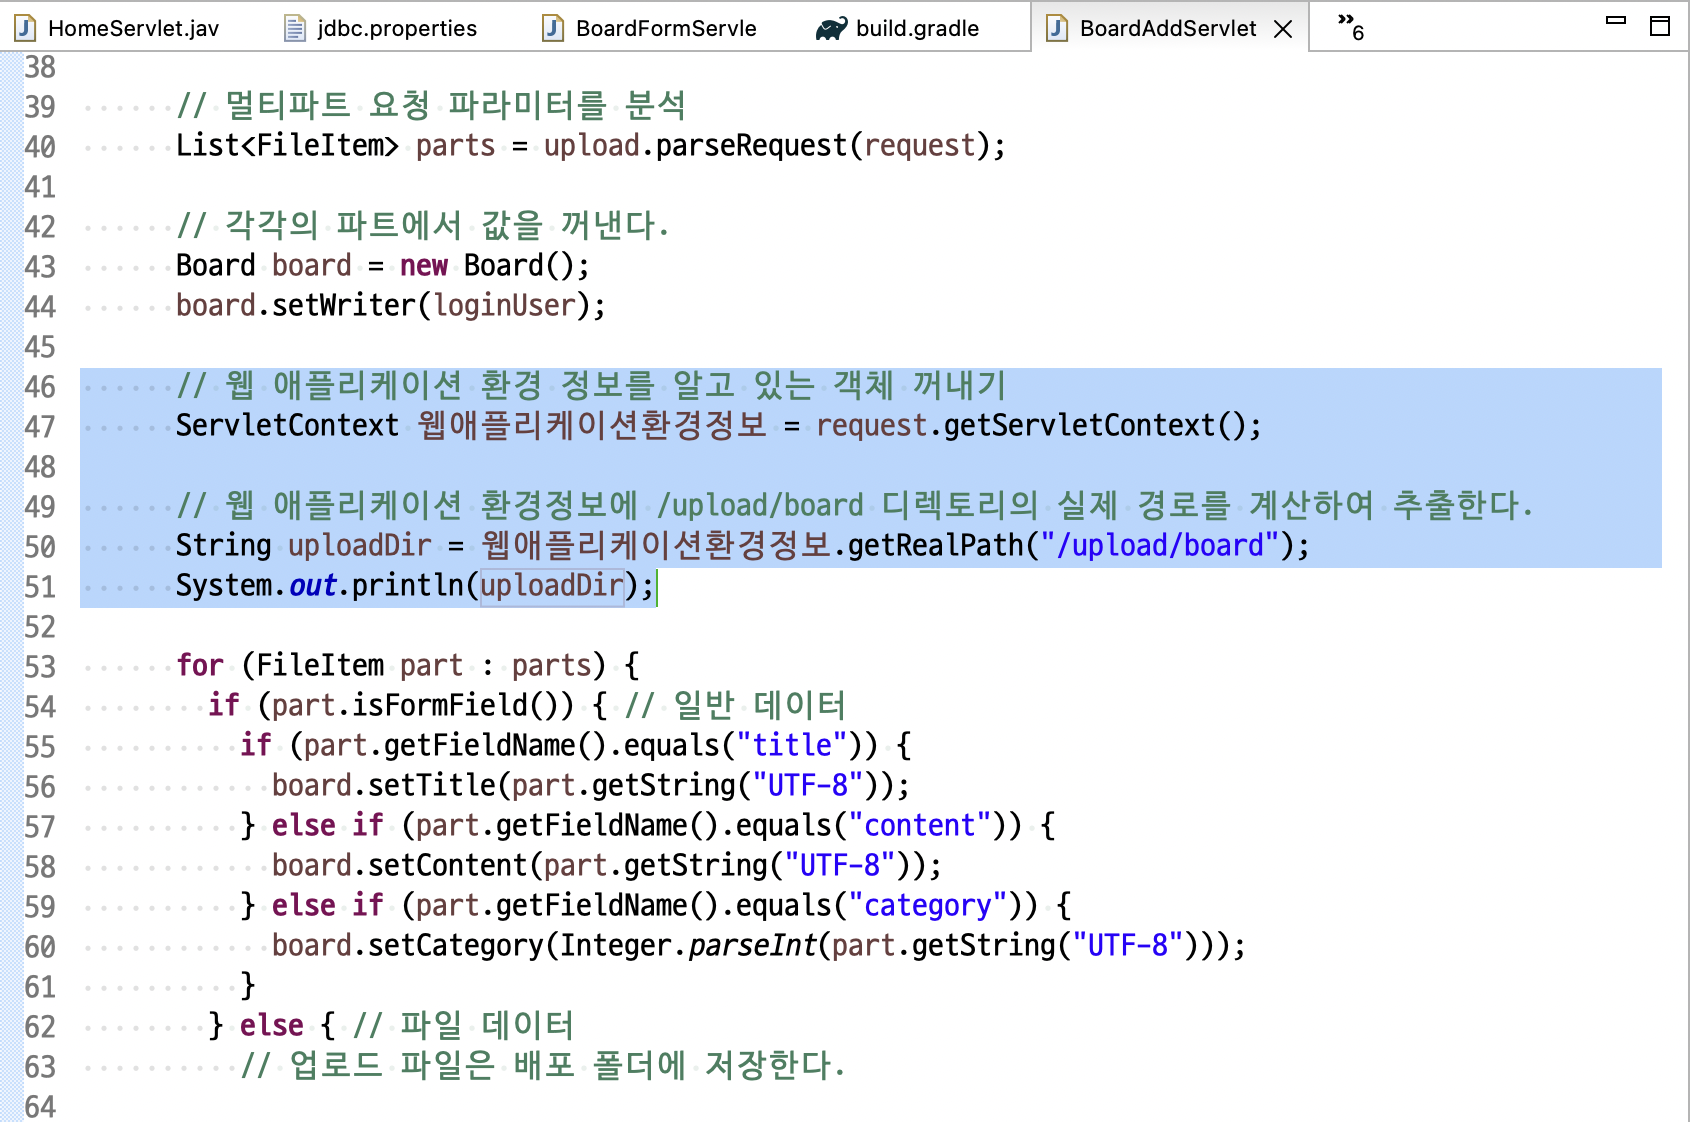This screenshot has height=1122, width=1690.
Task: Click "ServletContext" on line 47
Action: [287, 426]
